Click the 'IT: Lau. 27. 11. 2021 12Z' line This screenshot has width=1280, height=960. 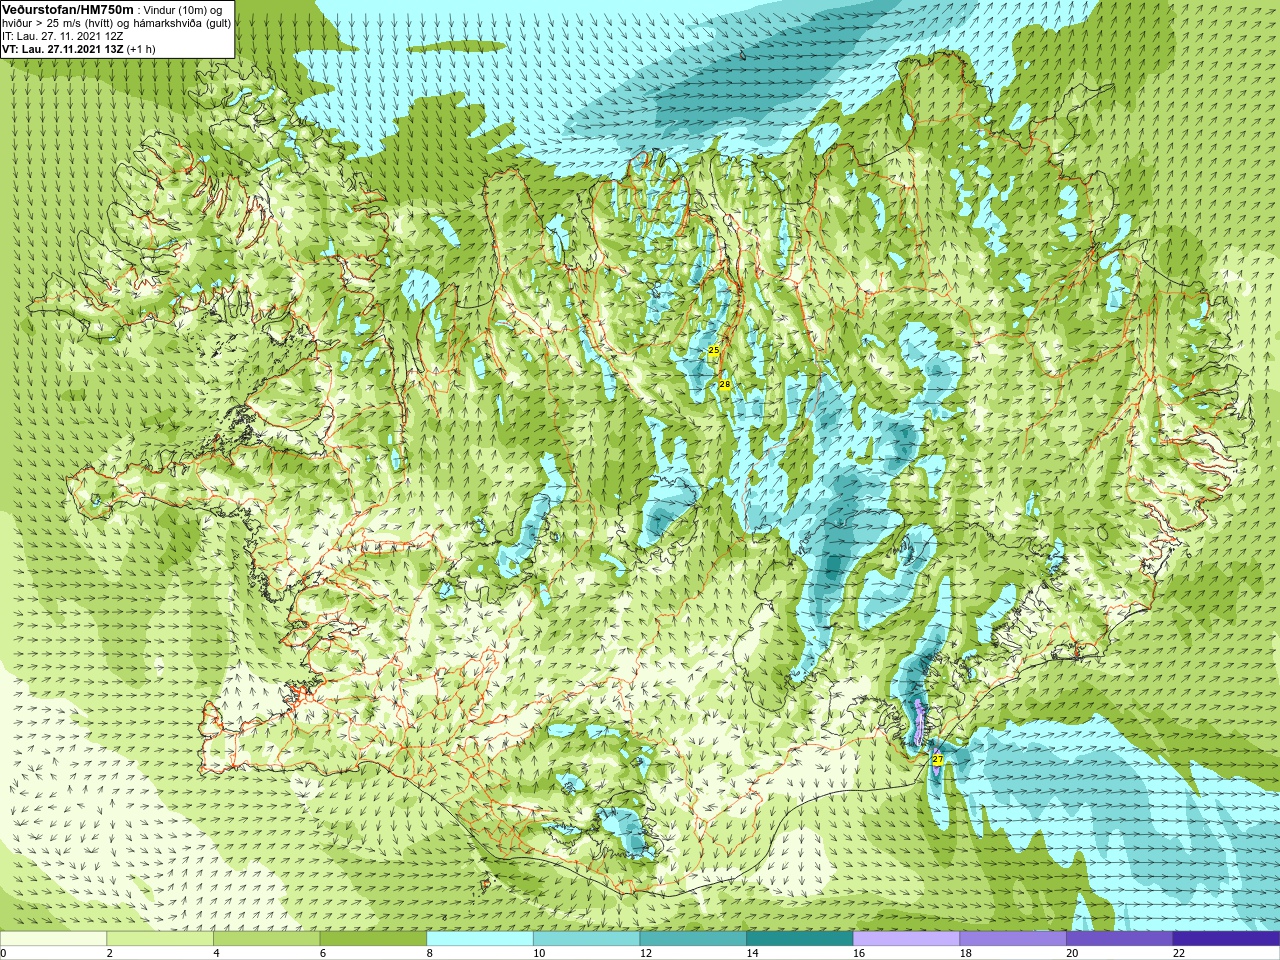pyautogui.click(x=63, y=36)
